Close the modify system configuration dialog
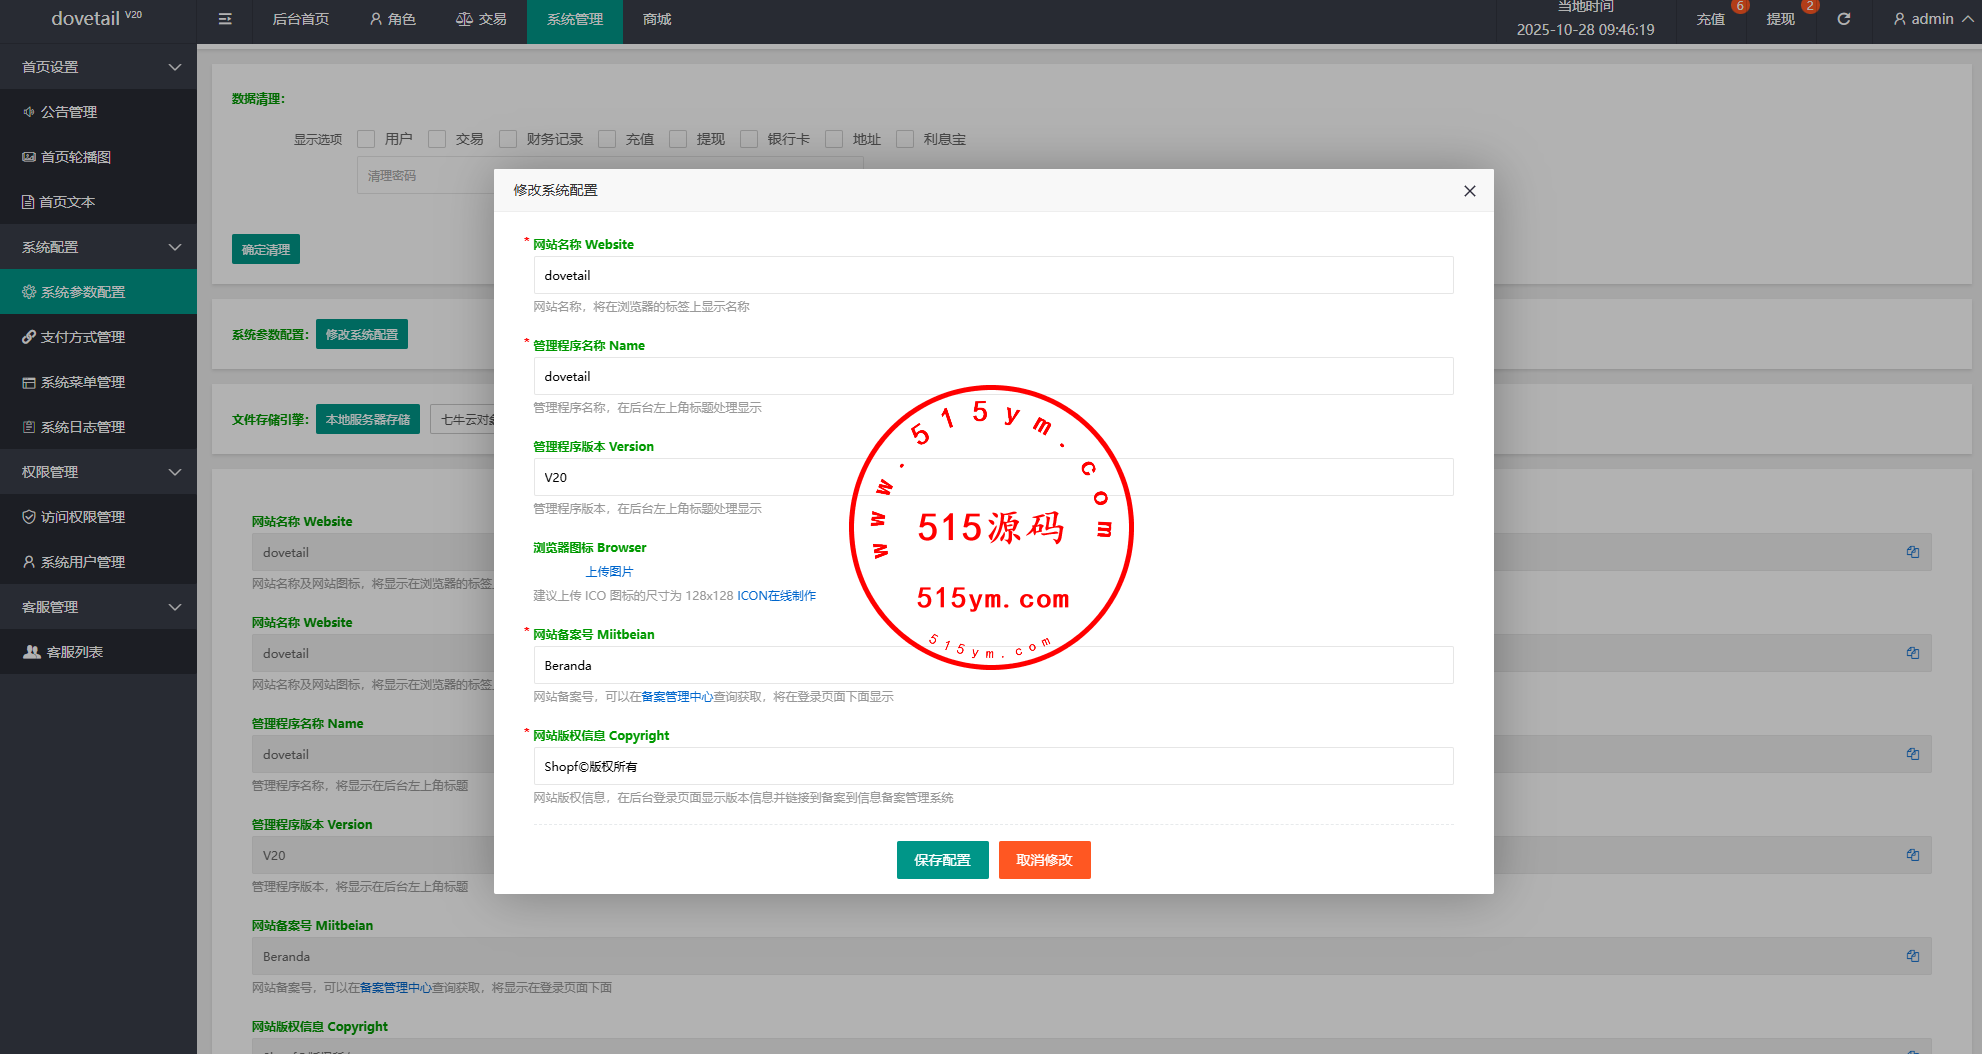The height and width of the screenshot is (1054, 1982). (x=1469, y=191)
